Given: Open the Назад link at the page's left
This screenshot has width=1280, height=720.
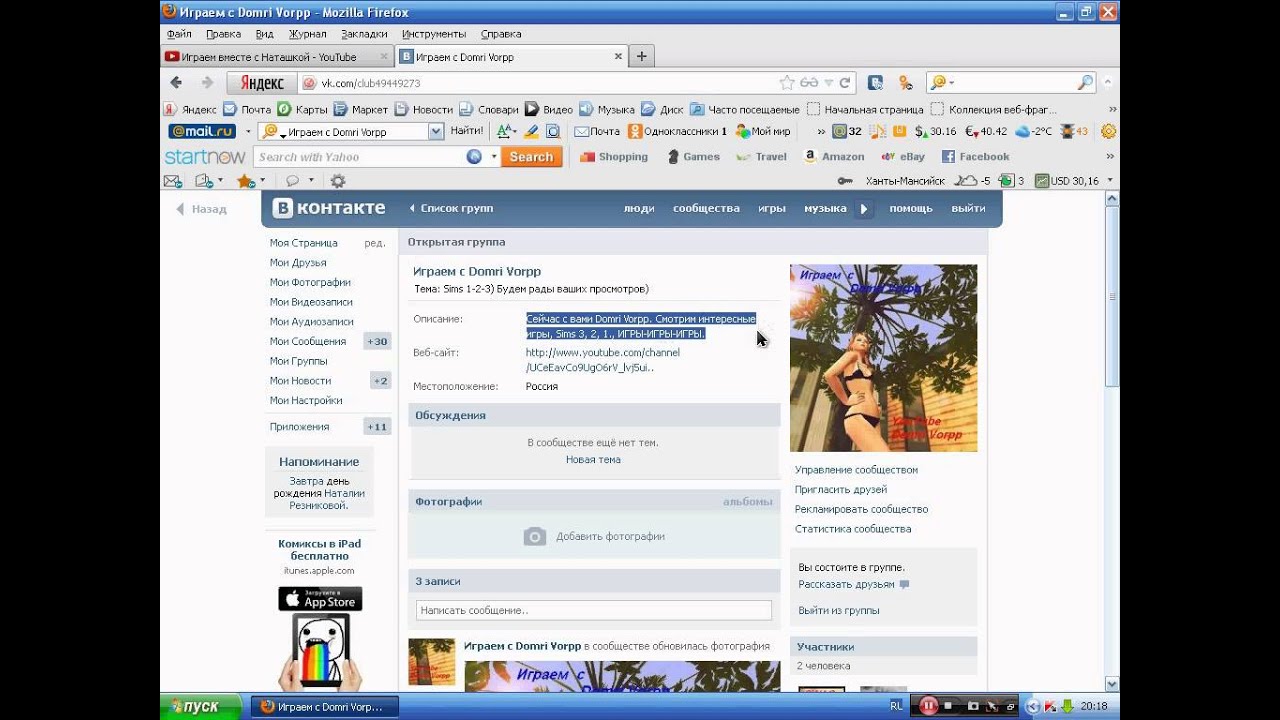Looking at the screenshot, I should click(202, 209).
